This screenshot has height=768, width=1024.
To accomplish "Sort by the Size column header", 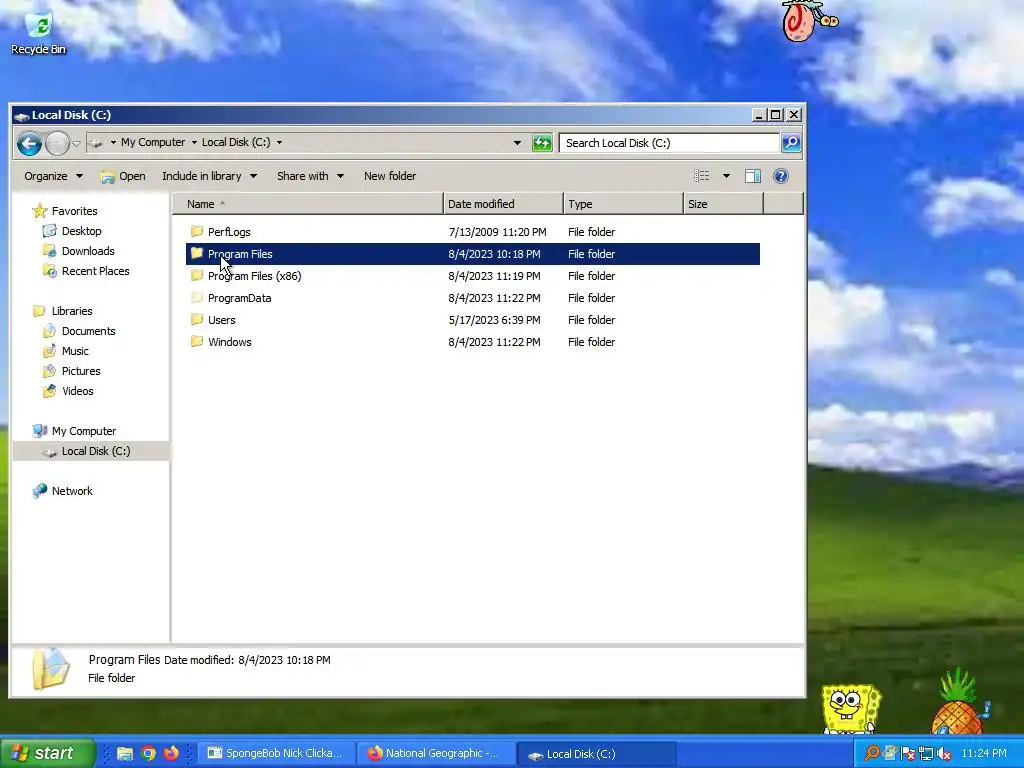I will click(x=724, y=204).
